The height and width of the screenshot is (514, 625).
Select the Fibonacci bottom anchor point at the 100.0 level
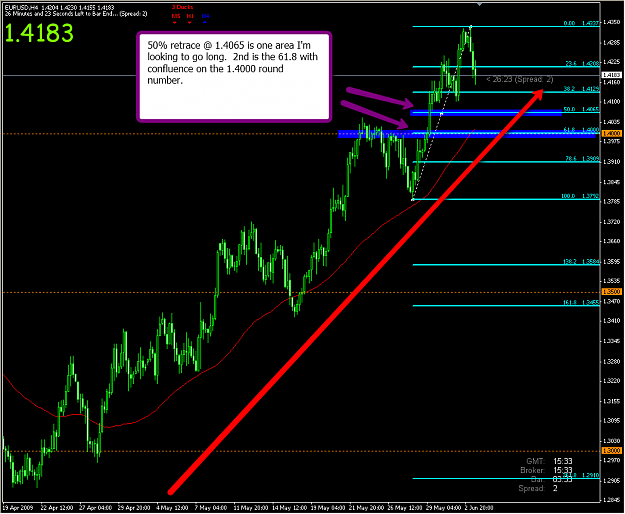[413, 199]
